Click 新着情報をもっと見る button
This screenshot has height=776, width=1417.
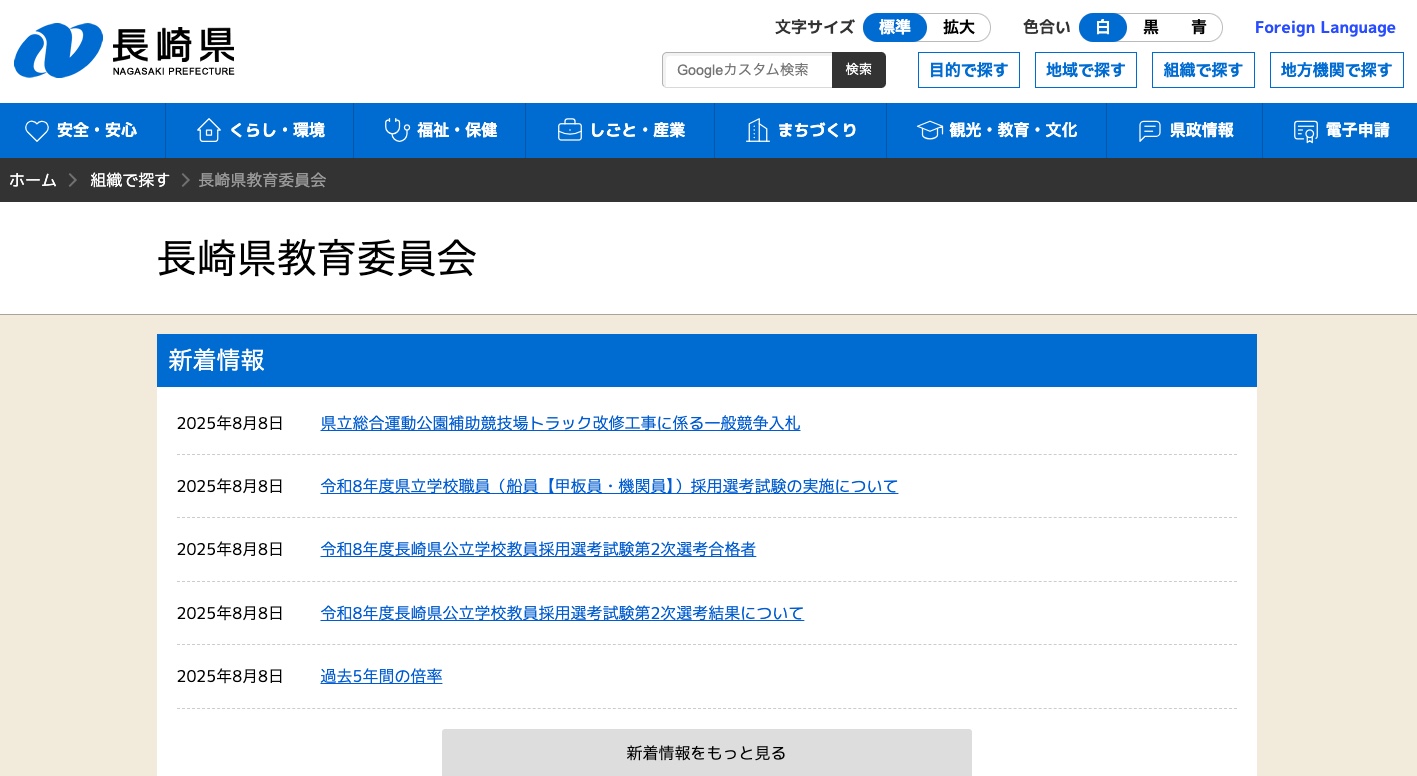point(707,753)
